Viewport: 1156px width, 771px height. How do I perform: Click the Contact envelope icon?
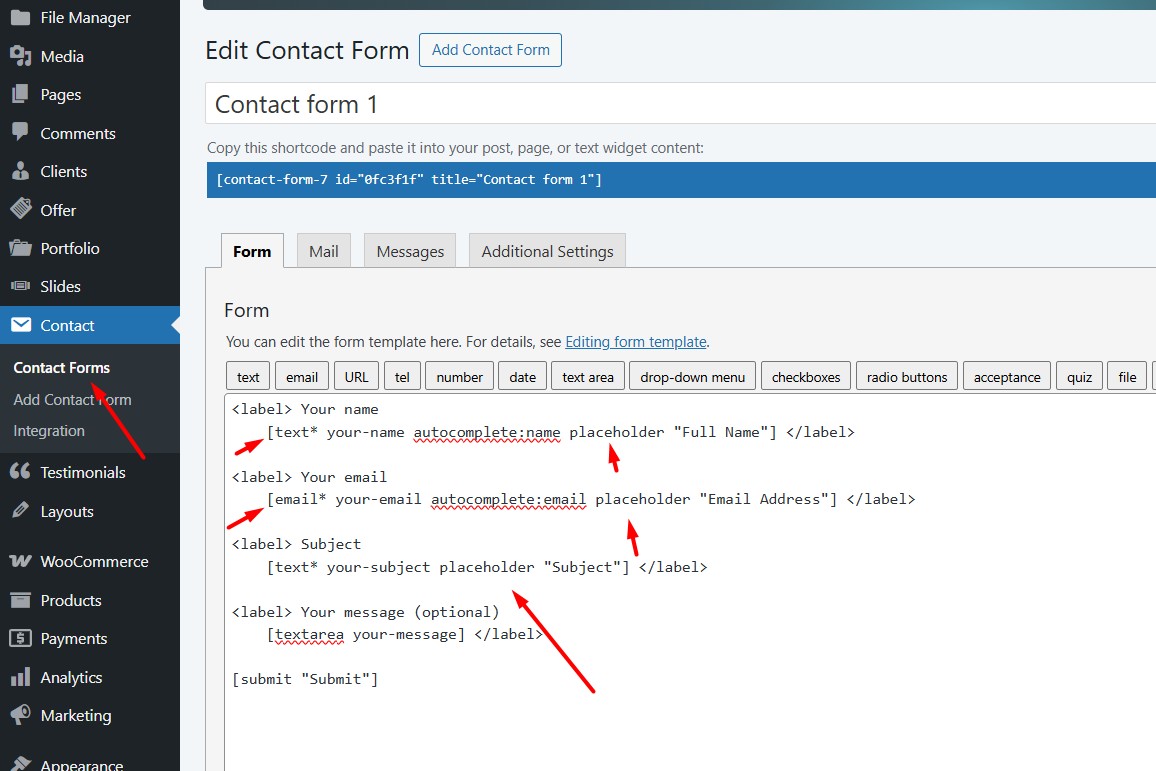21,325
